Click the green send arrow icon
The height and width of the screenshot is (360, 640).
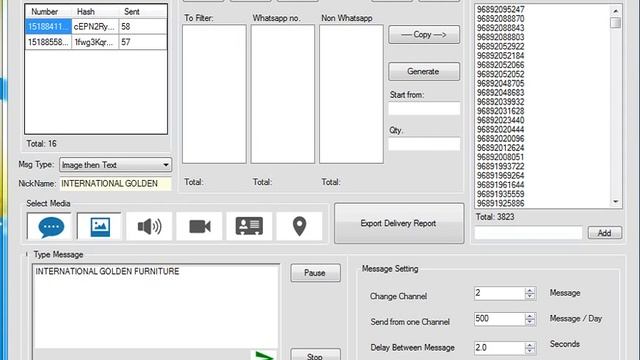(264, 355)
